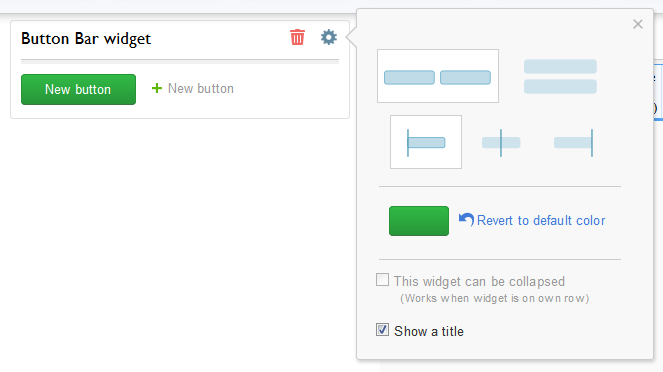Click the undo arrow icon beside Revert
The image size is (663, 372).
click(x=466, y=219)
